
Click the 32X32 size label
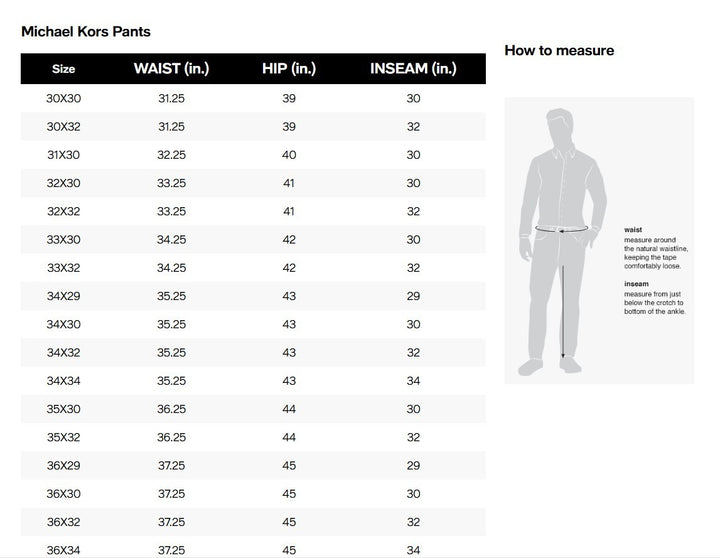click(x=63, y=211)
